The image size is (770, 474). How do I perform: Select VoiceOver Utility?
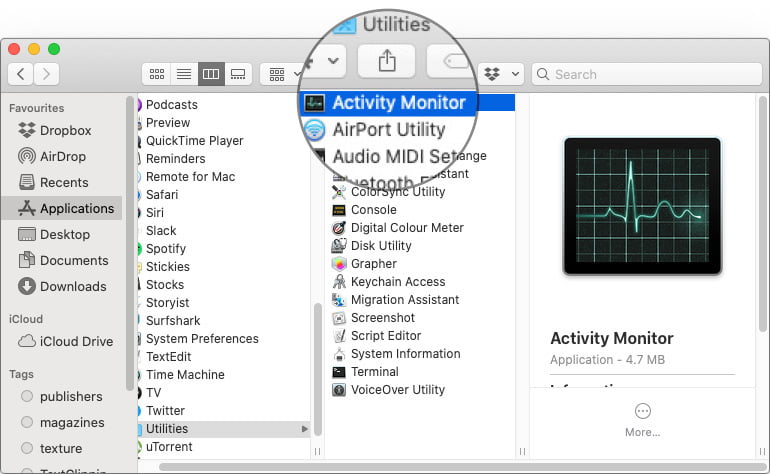pyautogui.click(x=398, y=390)
